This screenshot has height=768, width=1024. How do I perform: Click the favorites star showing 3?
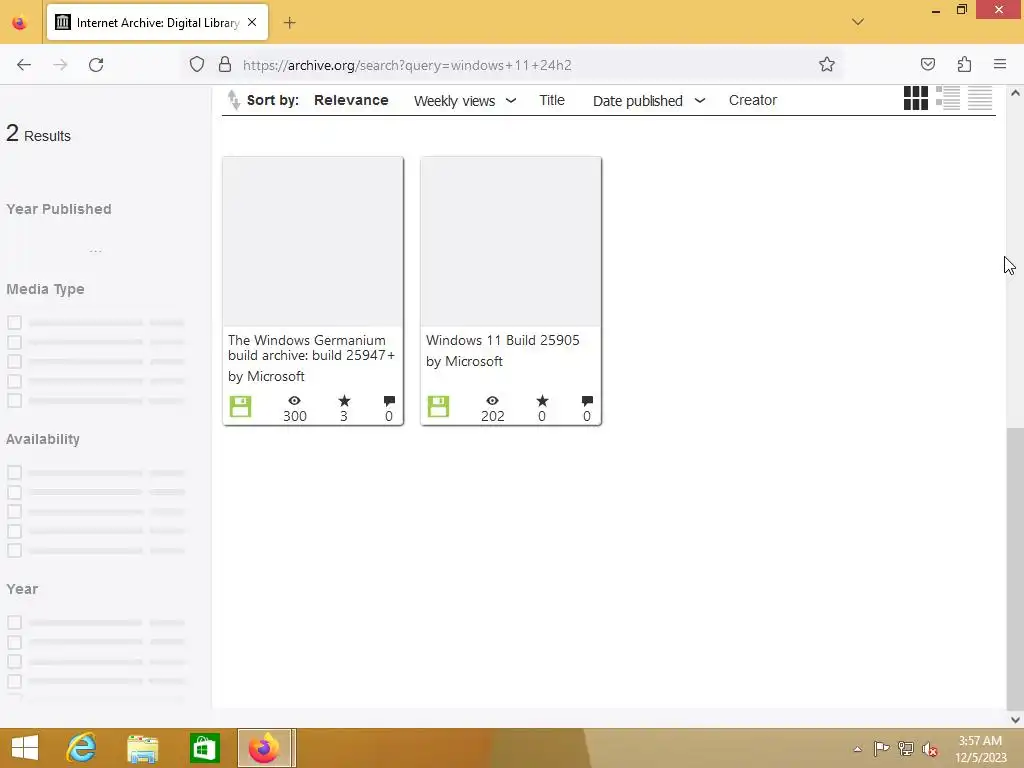(344, 400)
